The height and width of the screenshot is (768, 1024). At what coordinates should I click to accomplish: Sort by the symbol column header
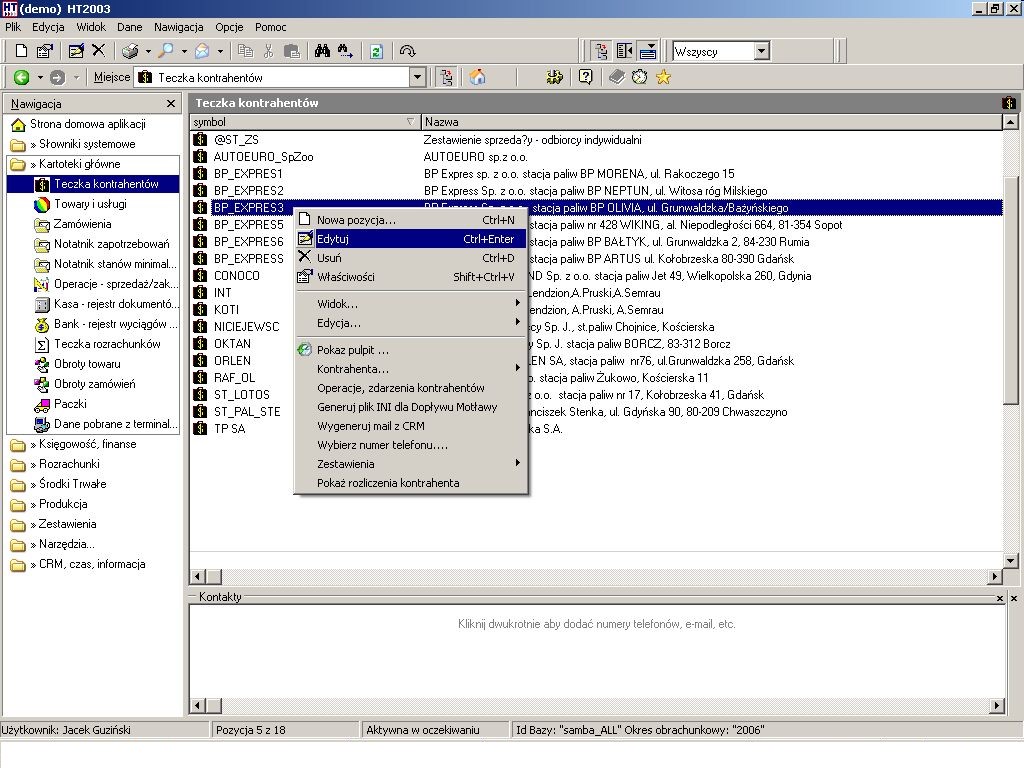305,121
